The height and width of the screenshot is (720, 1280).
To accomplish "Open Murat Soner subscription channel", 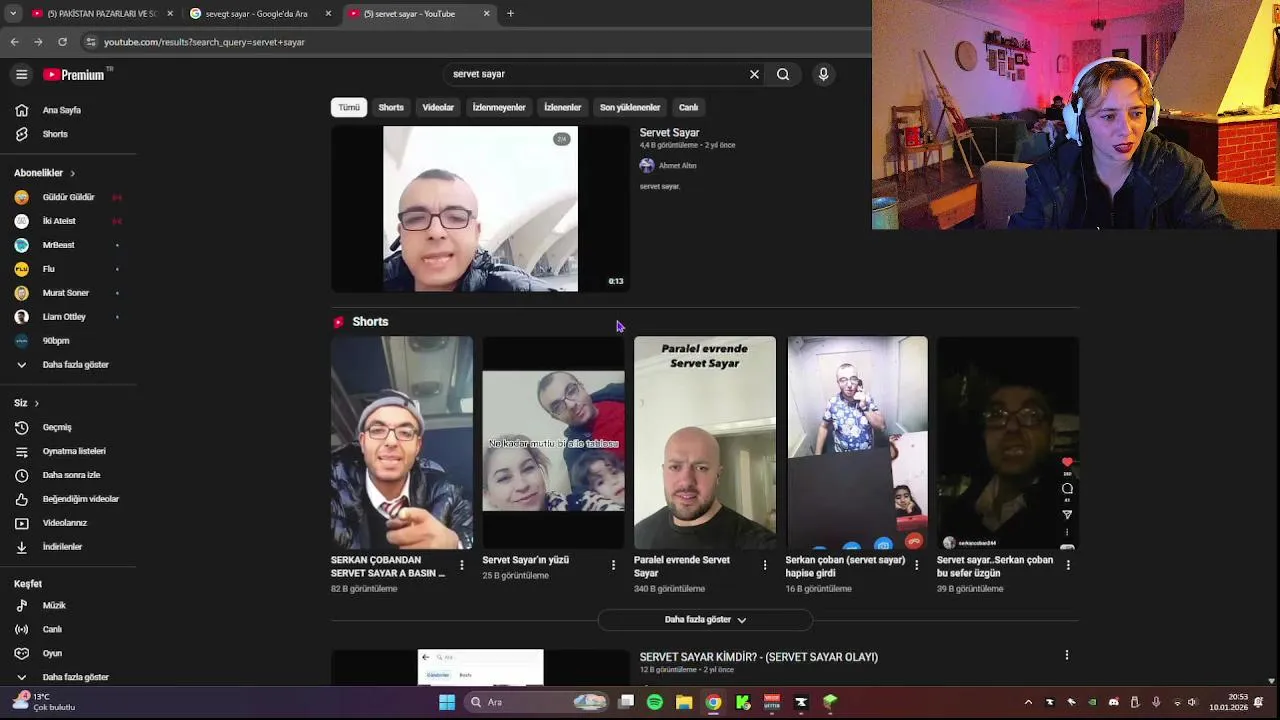I will click(x=68, y=293).
